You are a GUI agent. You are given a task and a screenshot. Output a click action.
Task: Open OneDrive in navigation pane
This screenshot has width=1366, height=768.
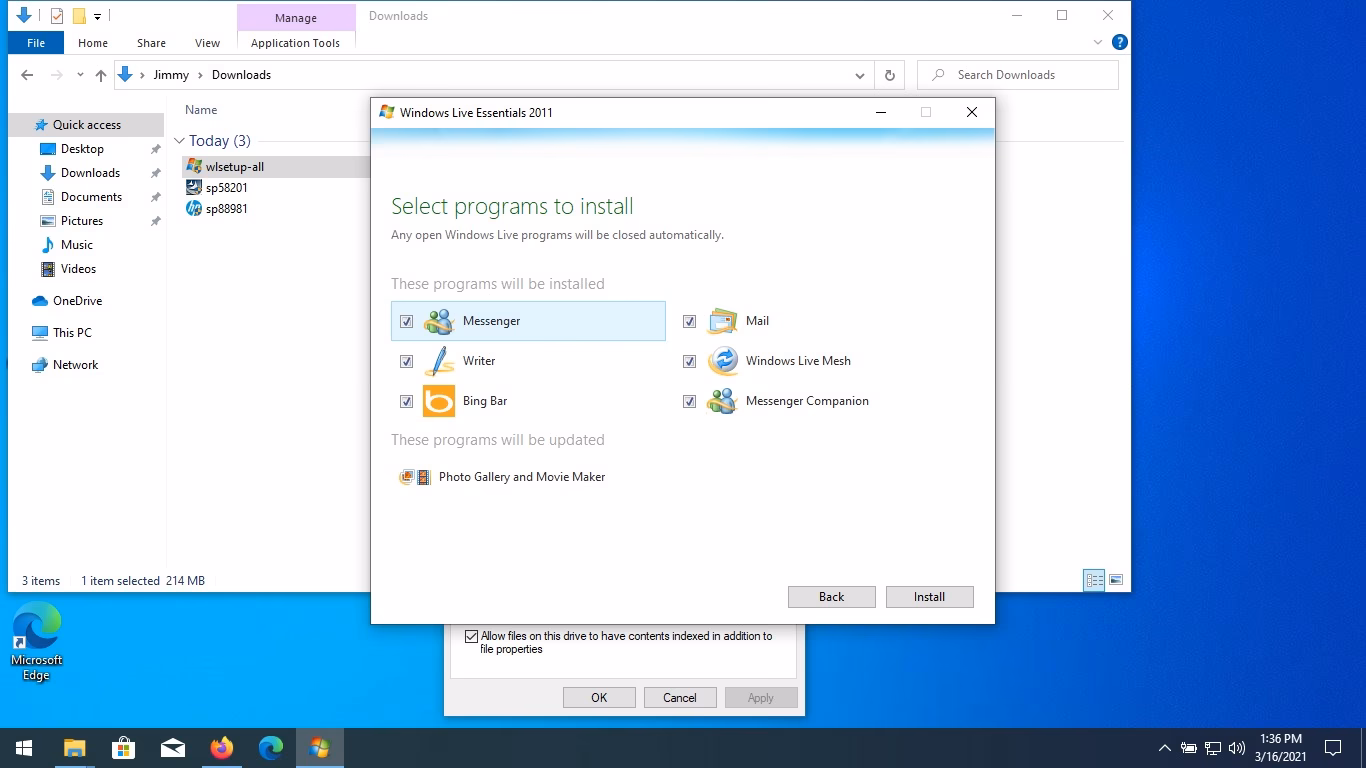[77, 301]
